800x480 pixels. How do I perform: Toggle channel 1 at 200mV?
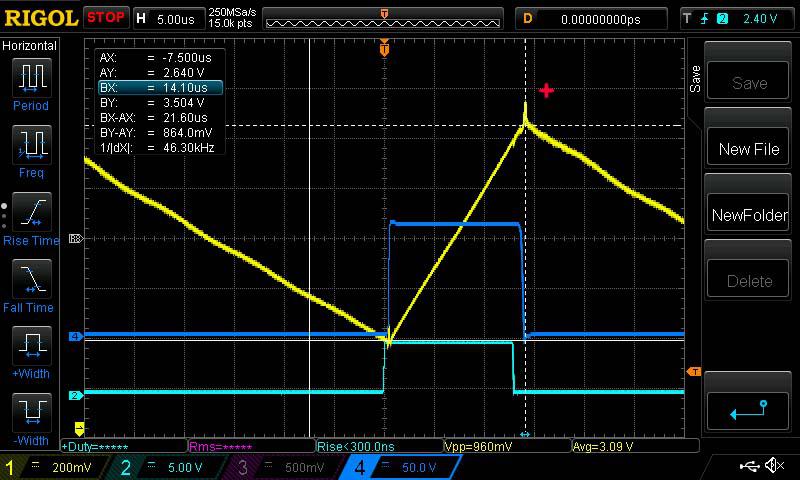point(52,467)
